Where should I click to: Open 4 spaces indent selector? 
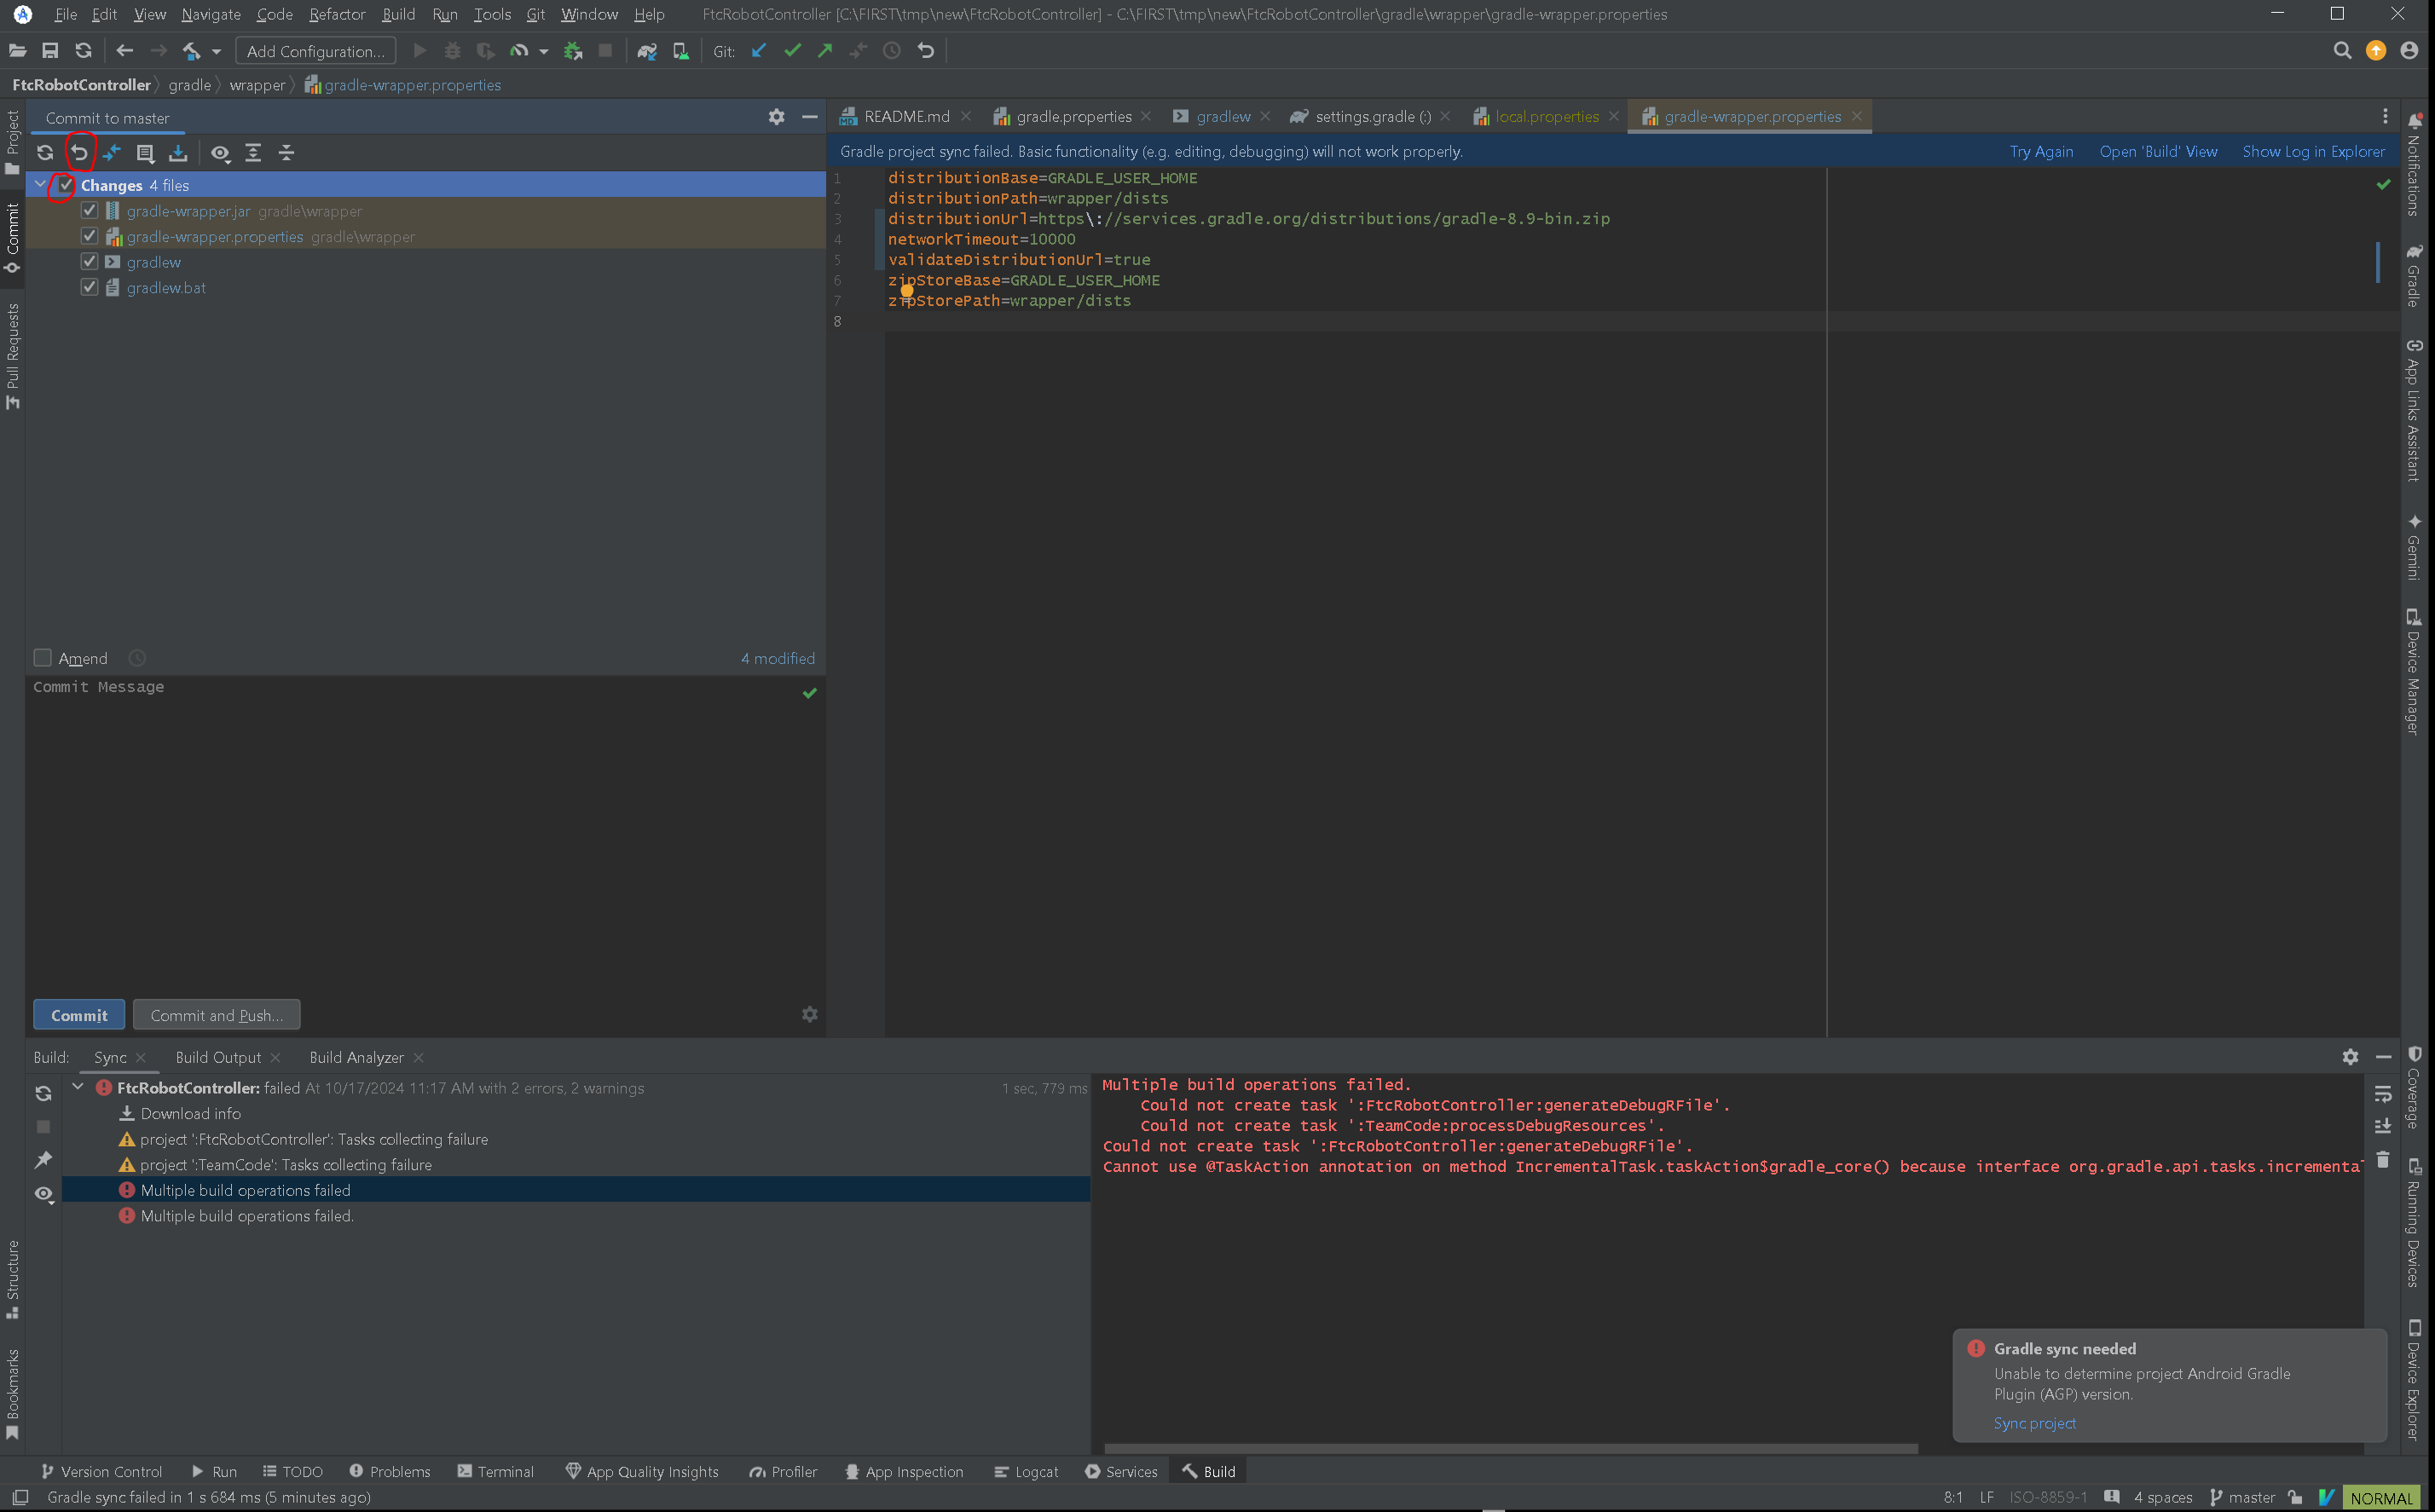tap(2162, 1497)
